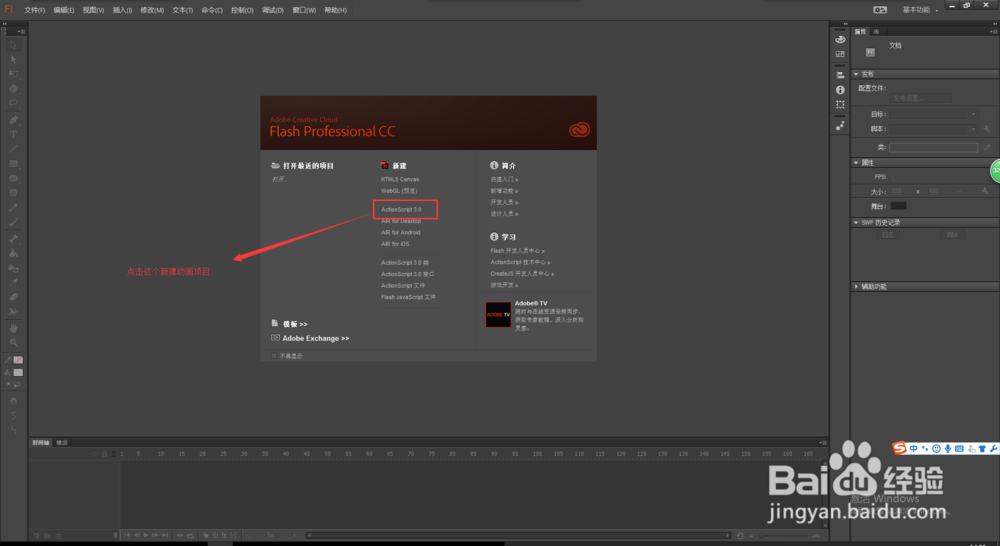Click the timeline show/hide layers eye icon
The width and height of the screenshot is (1000, 546).
tap(95, 454)
